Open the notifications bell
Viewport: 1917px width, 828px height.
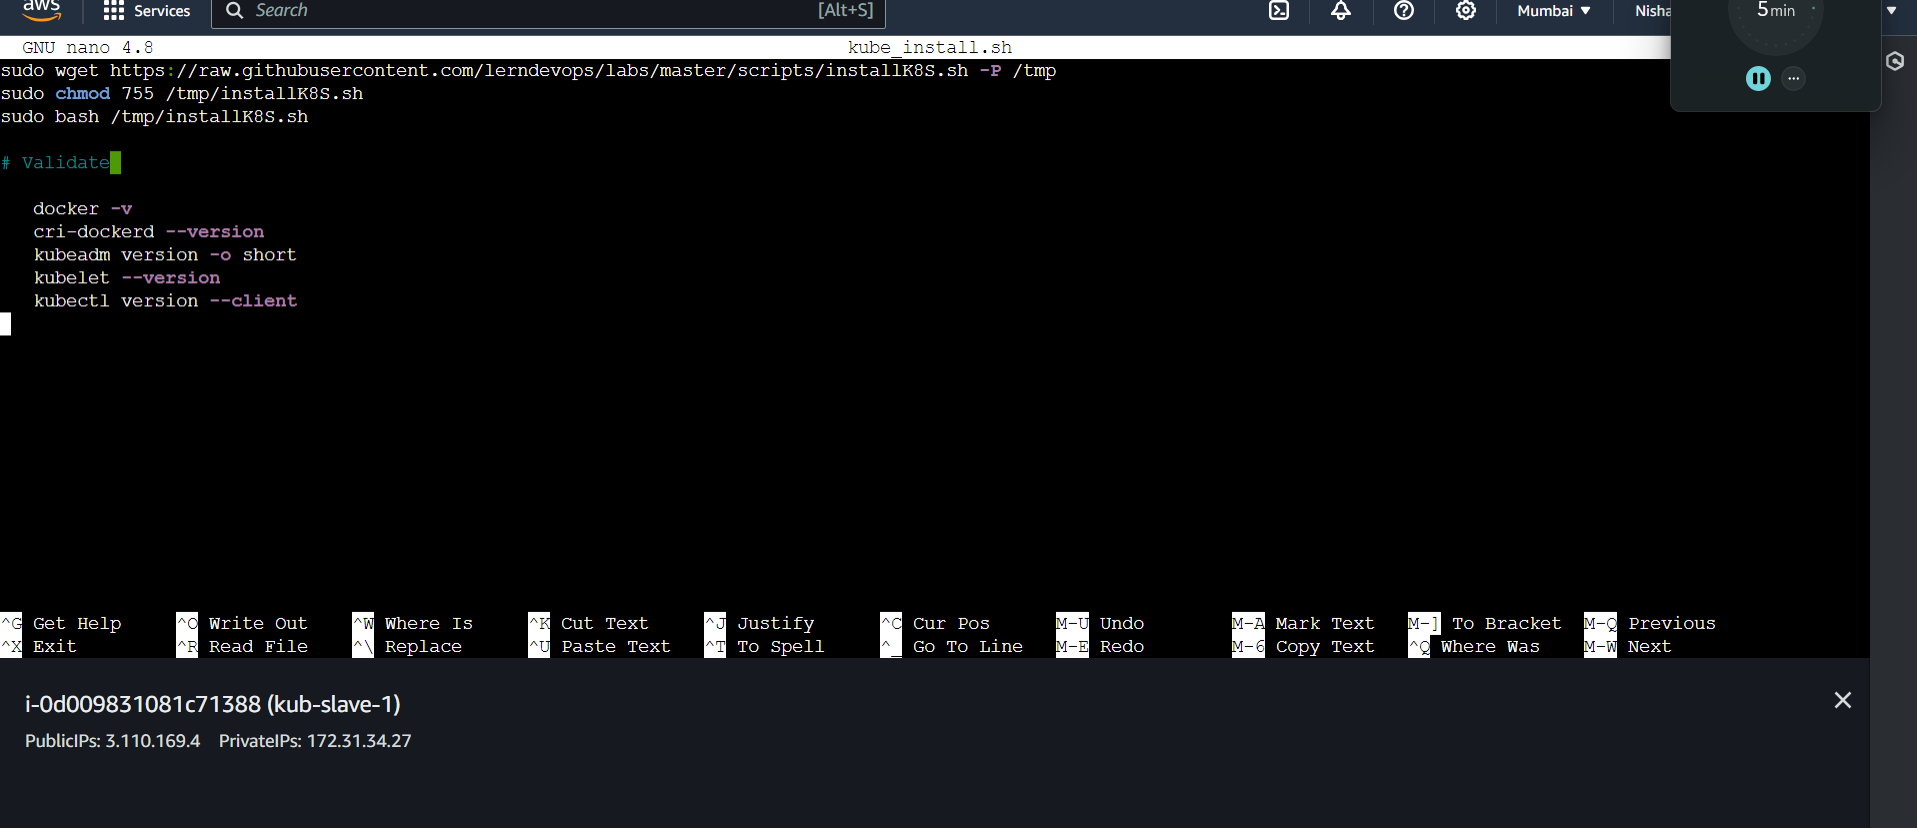(x=1340, y=11)
